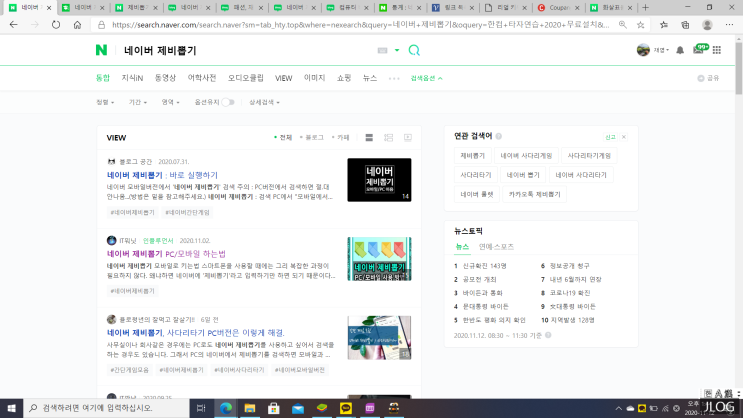Select 연예·스포츠 tab in 뉴스토픽
743x418 pixels.
(x=496, y=246)
